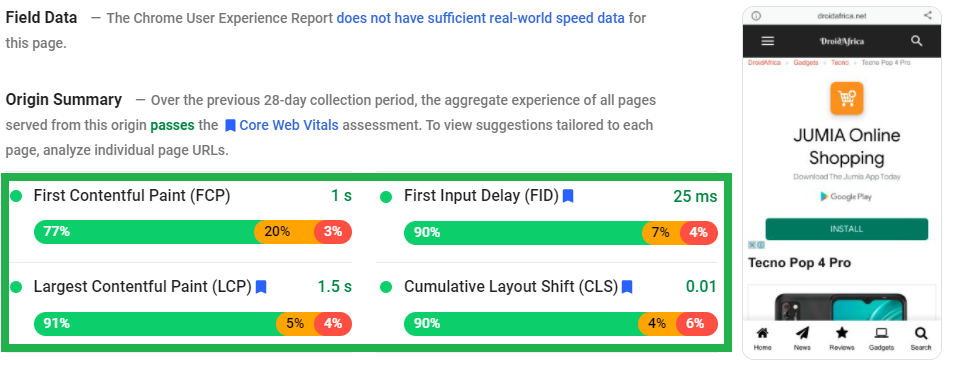
Task: Select the Gadgets breadcrumb link
Action: [805, 63]
